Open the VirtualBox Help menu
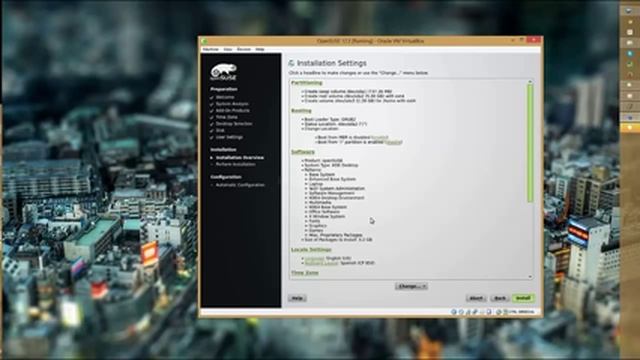This screenshot has width=640, height=360. tap(260, 49)
